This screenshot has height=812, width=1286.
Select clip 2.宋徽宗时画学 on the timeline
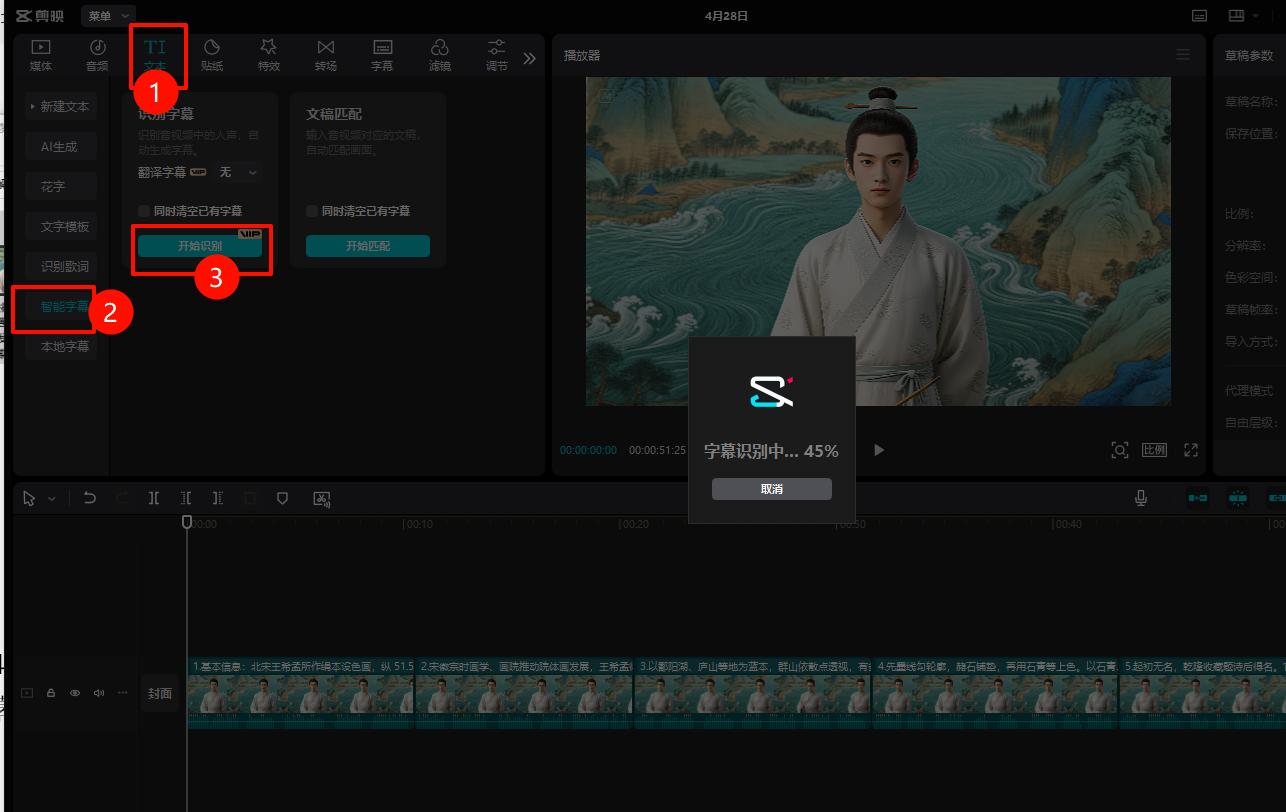(x=524, y=692)
